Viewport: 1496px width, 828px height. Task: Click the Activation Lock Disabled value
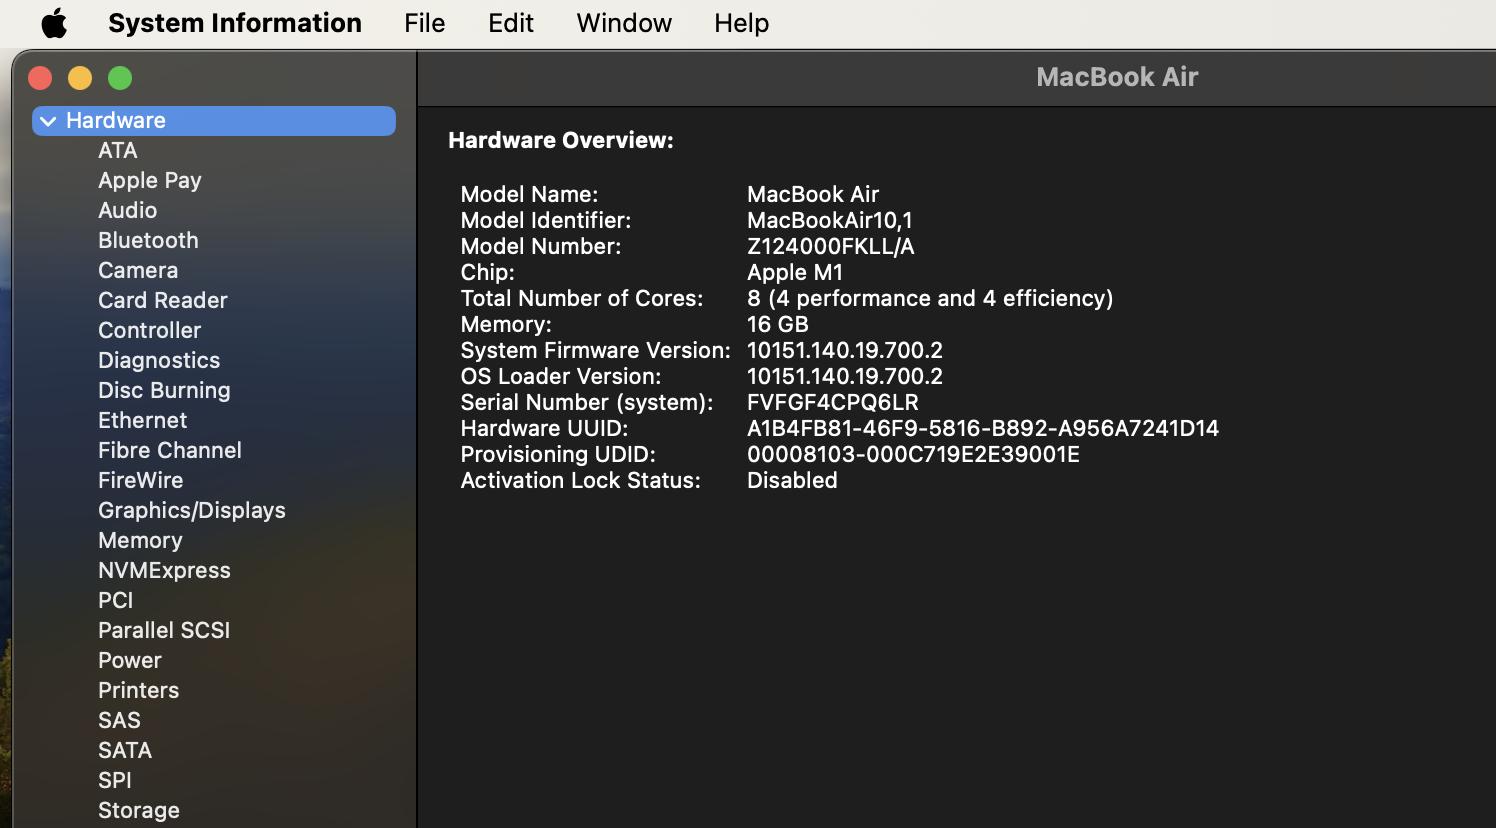click(x=792, y=480)
